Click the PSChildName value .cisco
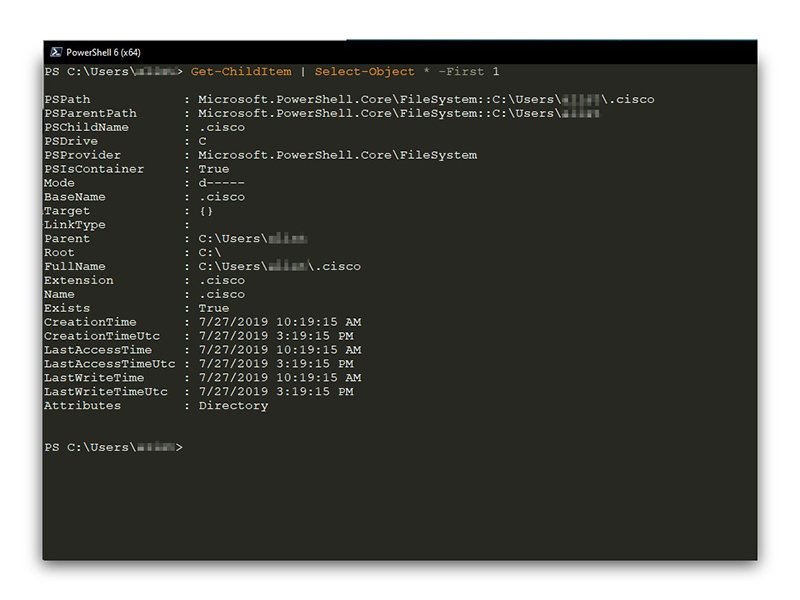Screen dimensions: 800x600 [221, 128]
